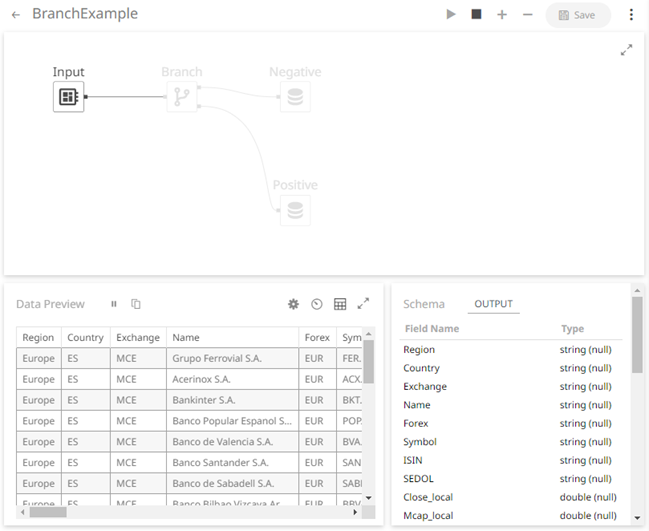The height and width of the screenshot is (531, 649).
Task: Switch Data Preview to table grid view
Action: (x=340, y=304)
